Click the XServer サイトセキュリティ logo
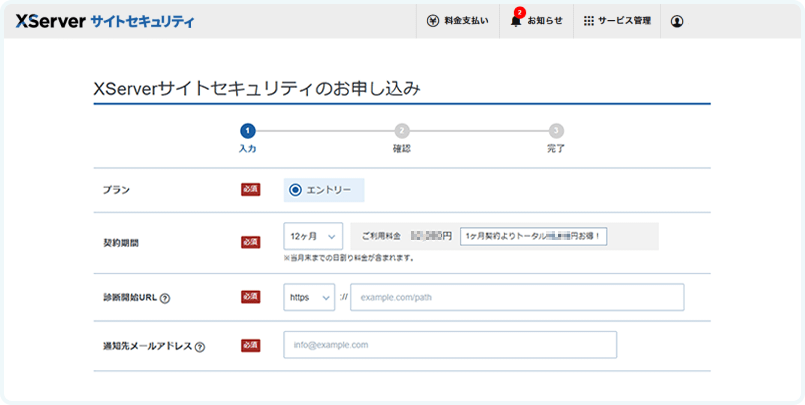 pyautogui.click(x=105, y=21)
